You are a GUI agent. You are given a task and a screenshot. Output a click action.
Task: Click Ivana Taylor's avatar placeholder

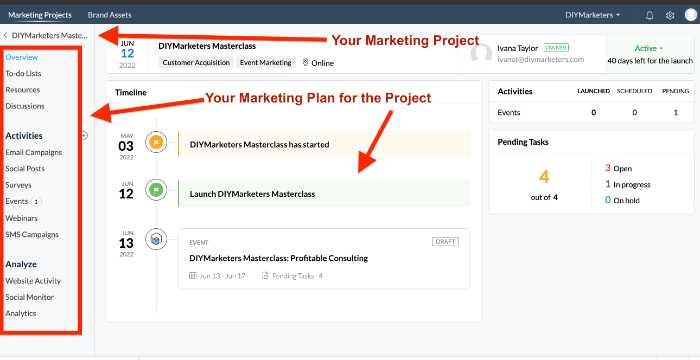481,53
